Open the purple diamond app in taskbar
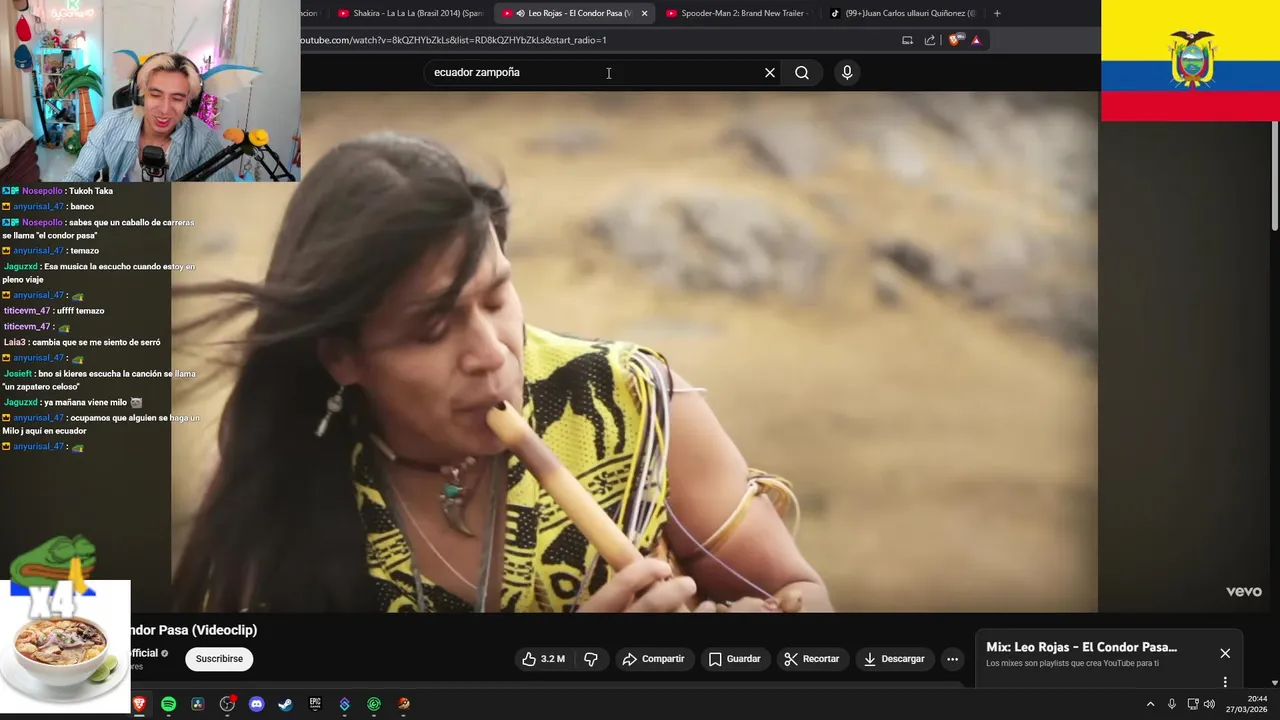The image size is (1280, 720). 345,704
